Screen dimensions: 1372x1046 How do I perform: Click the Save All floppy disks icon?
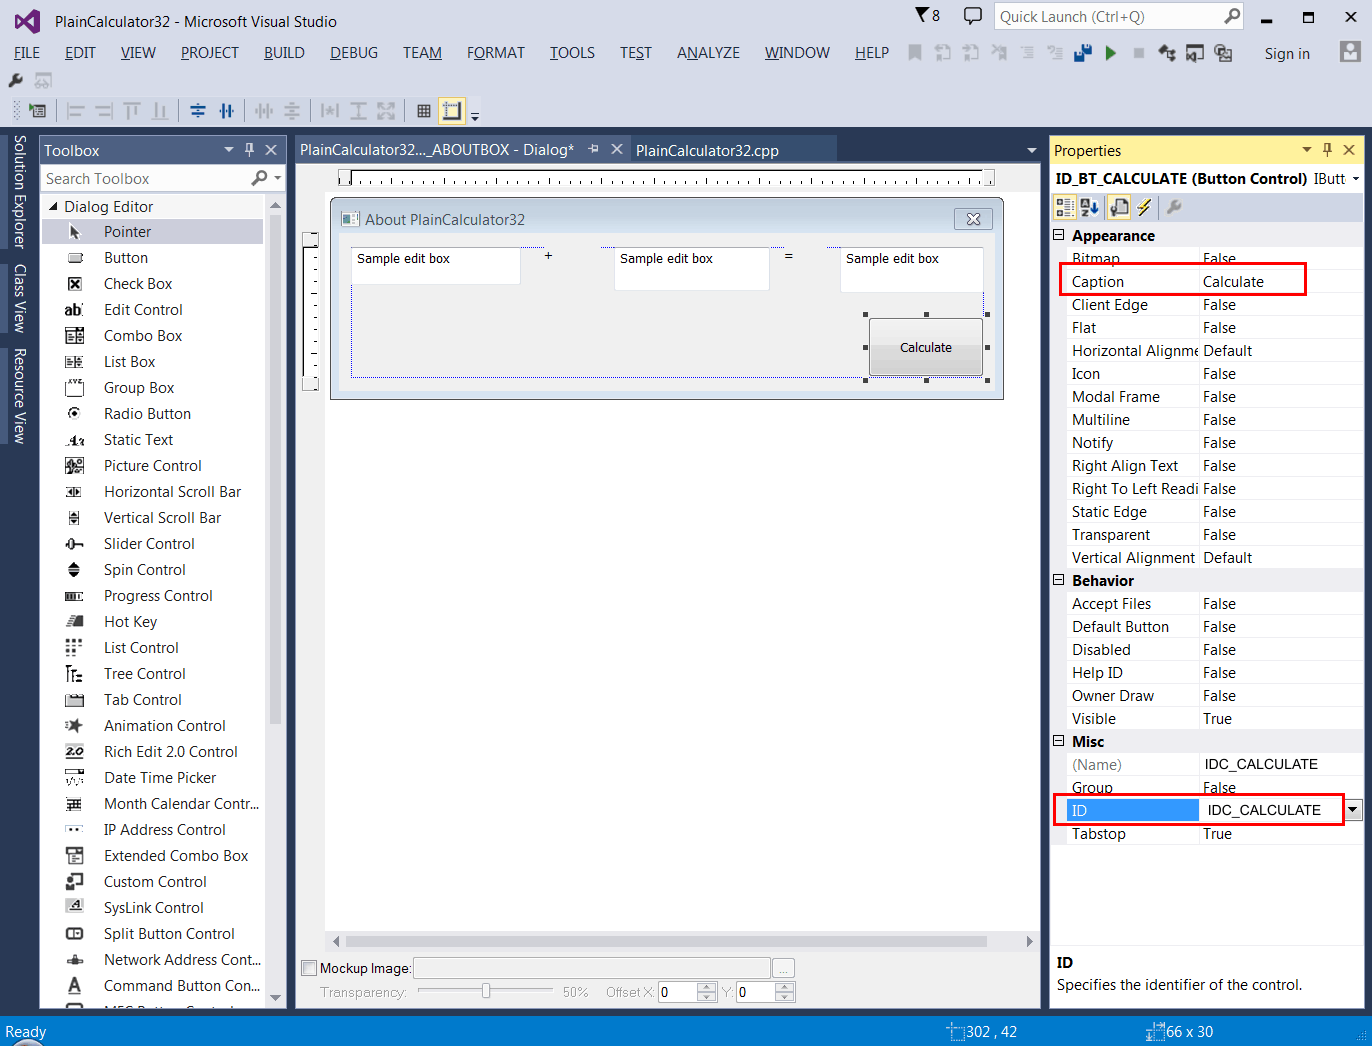tap(1082, 53)
